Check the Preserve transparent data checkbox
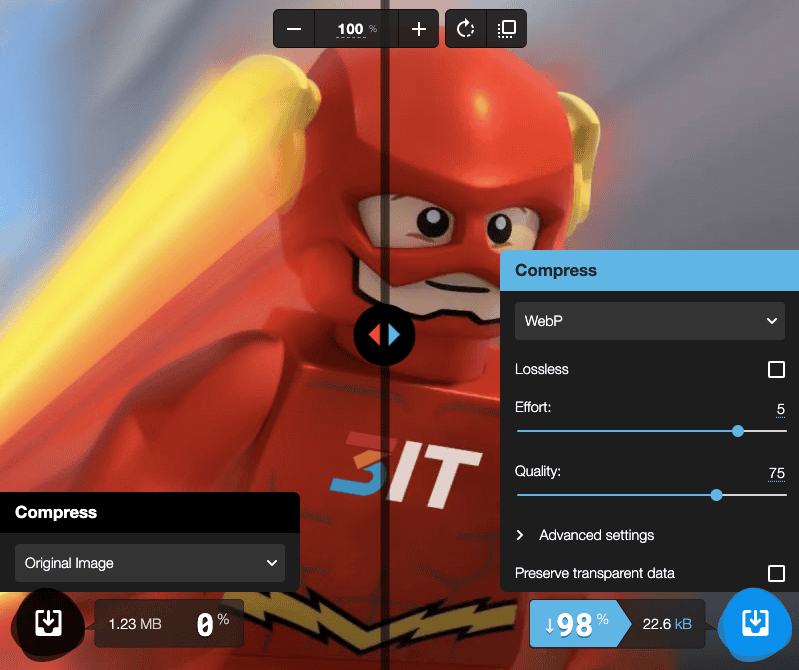Screen dimensions: 799x670 point(776,573)
